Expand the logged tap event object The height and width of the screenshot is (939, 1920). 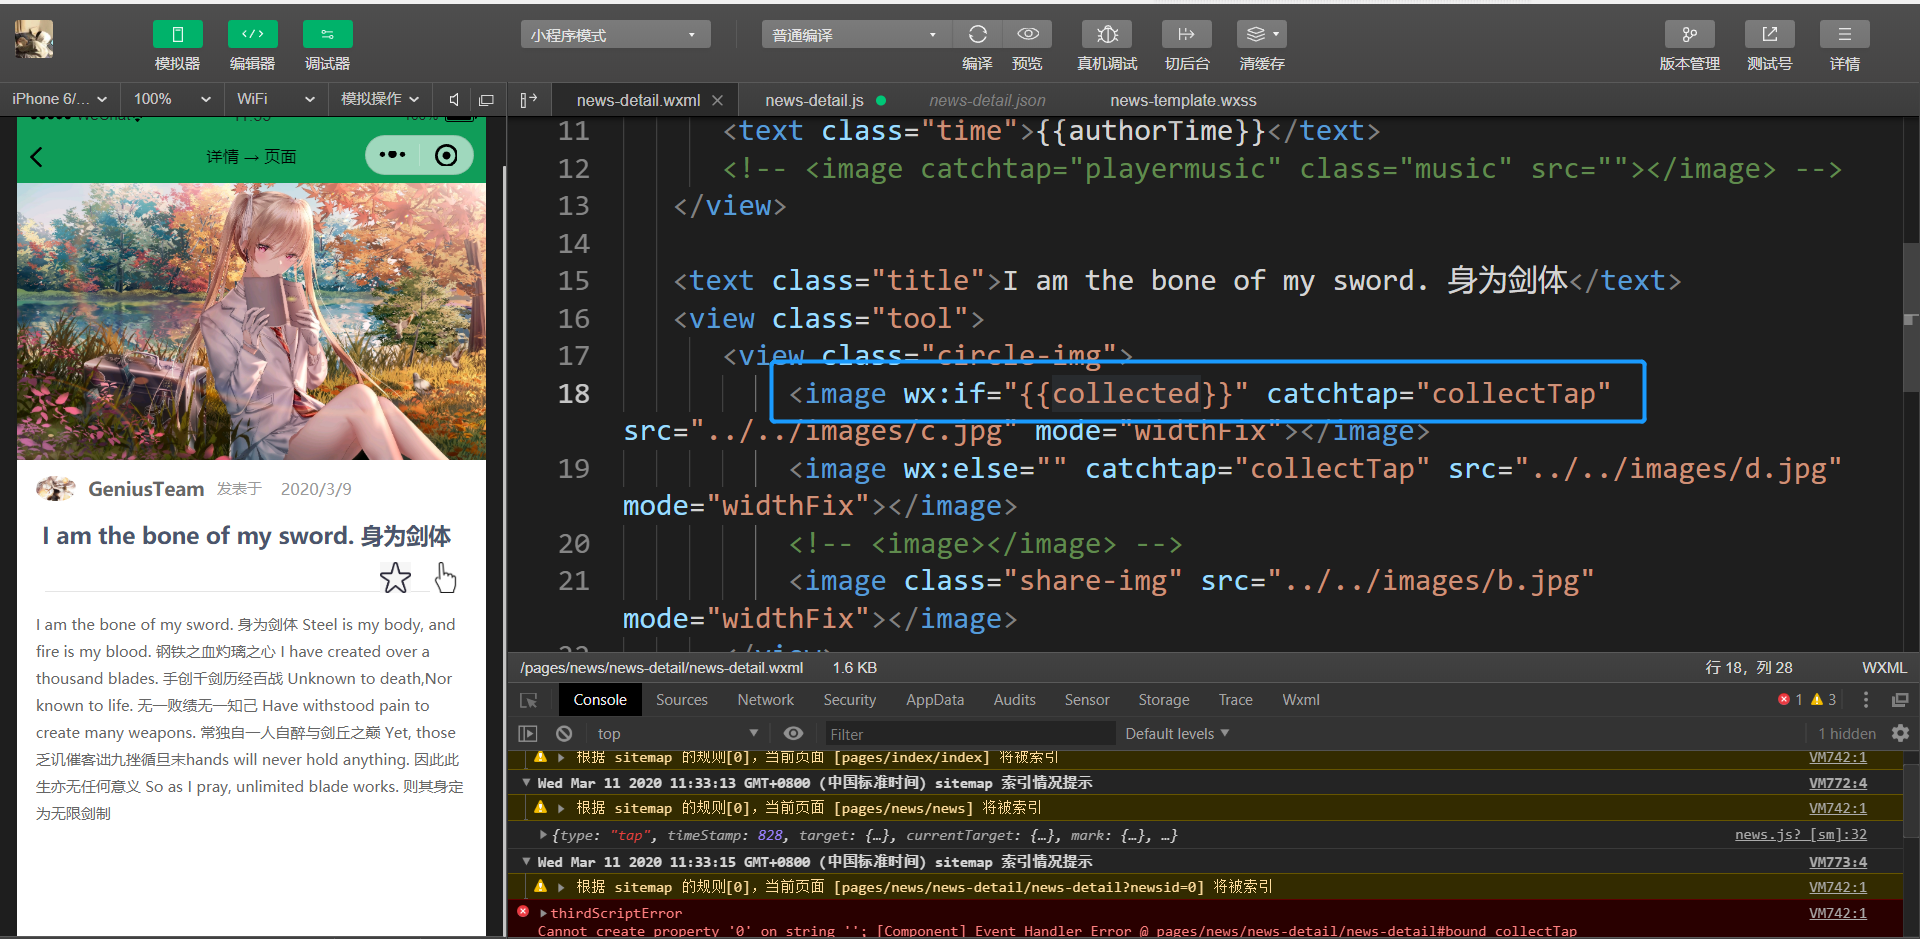[543, 835]
